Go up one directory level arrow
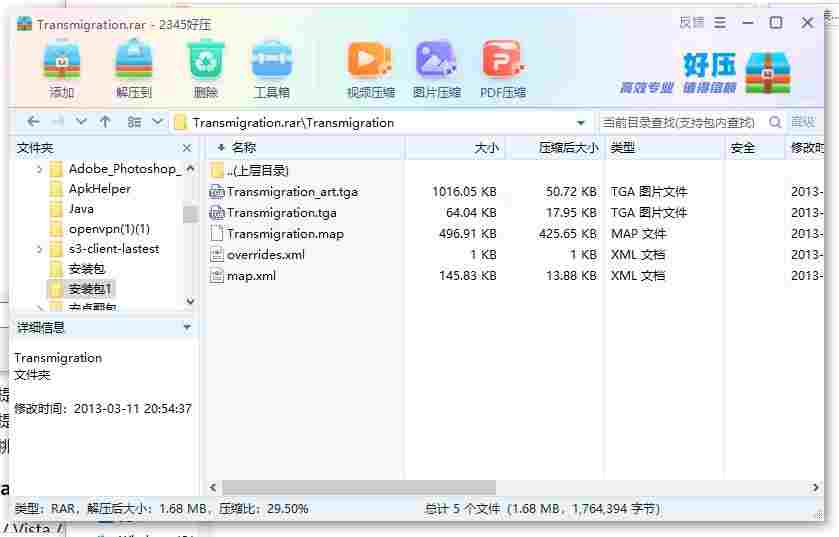 [x=105, y=122]
